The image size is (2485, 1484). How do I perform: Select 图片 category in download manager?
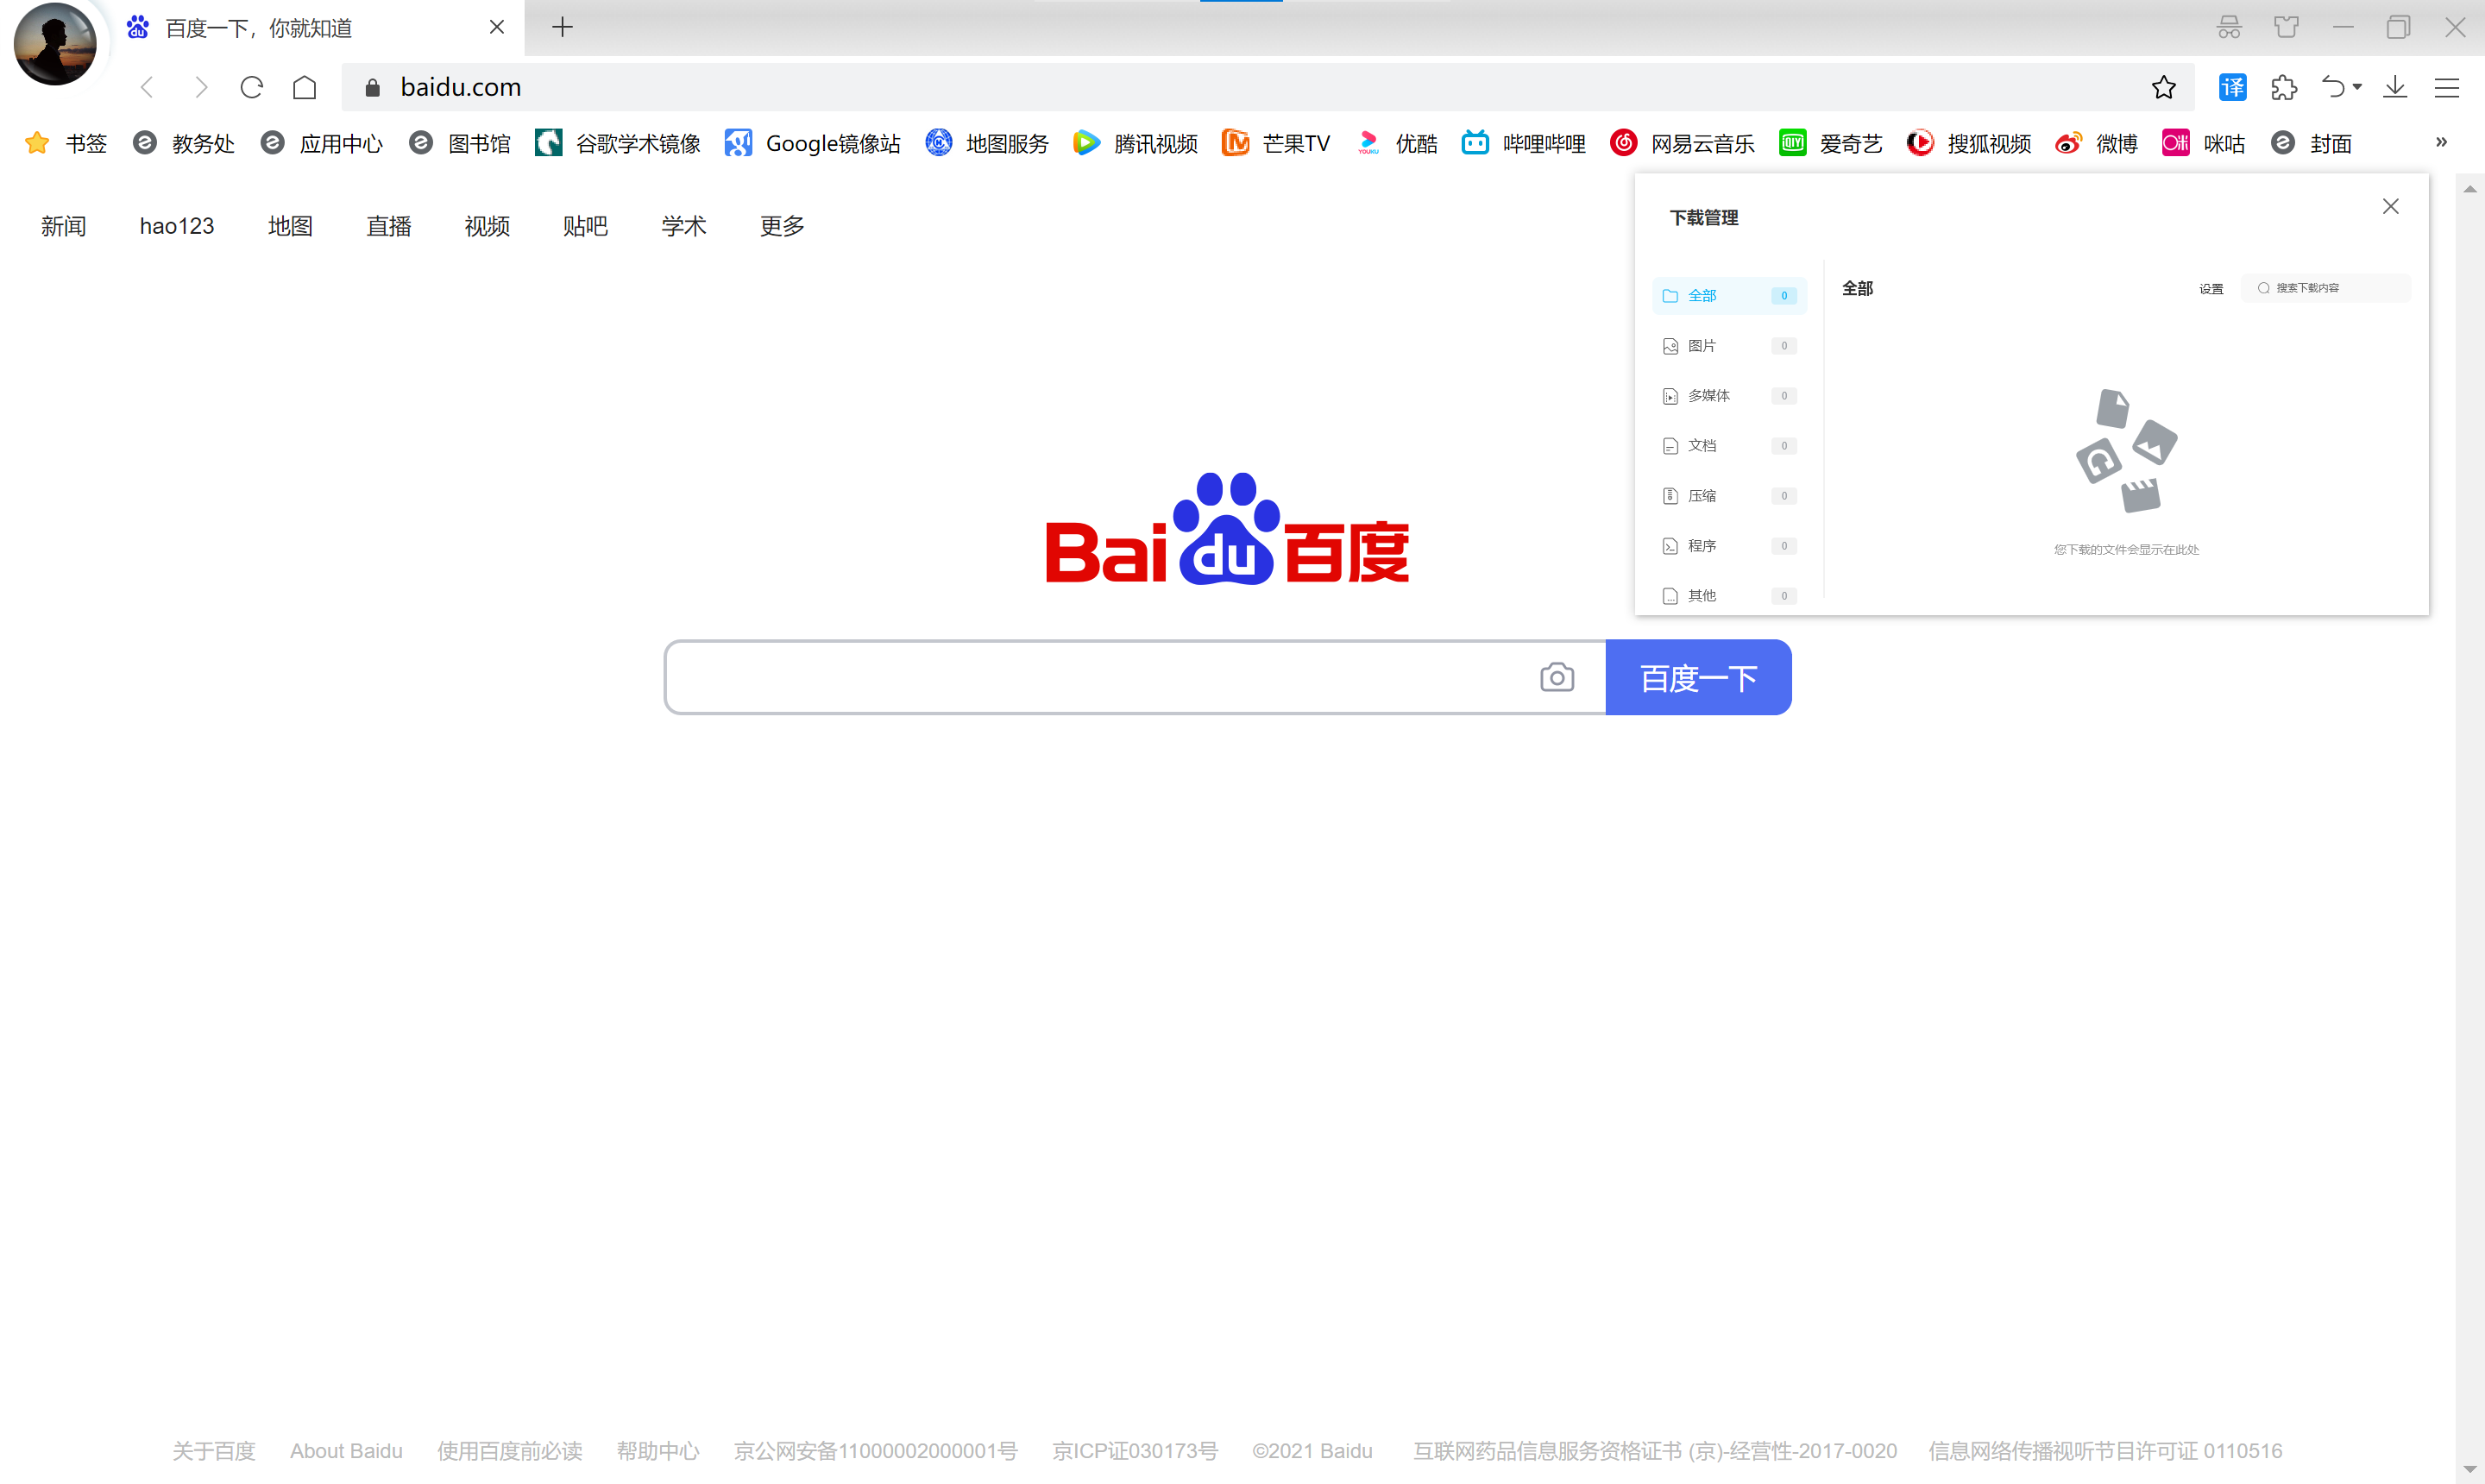1729,345
